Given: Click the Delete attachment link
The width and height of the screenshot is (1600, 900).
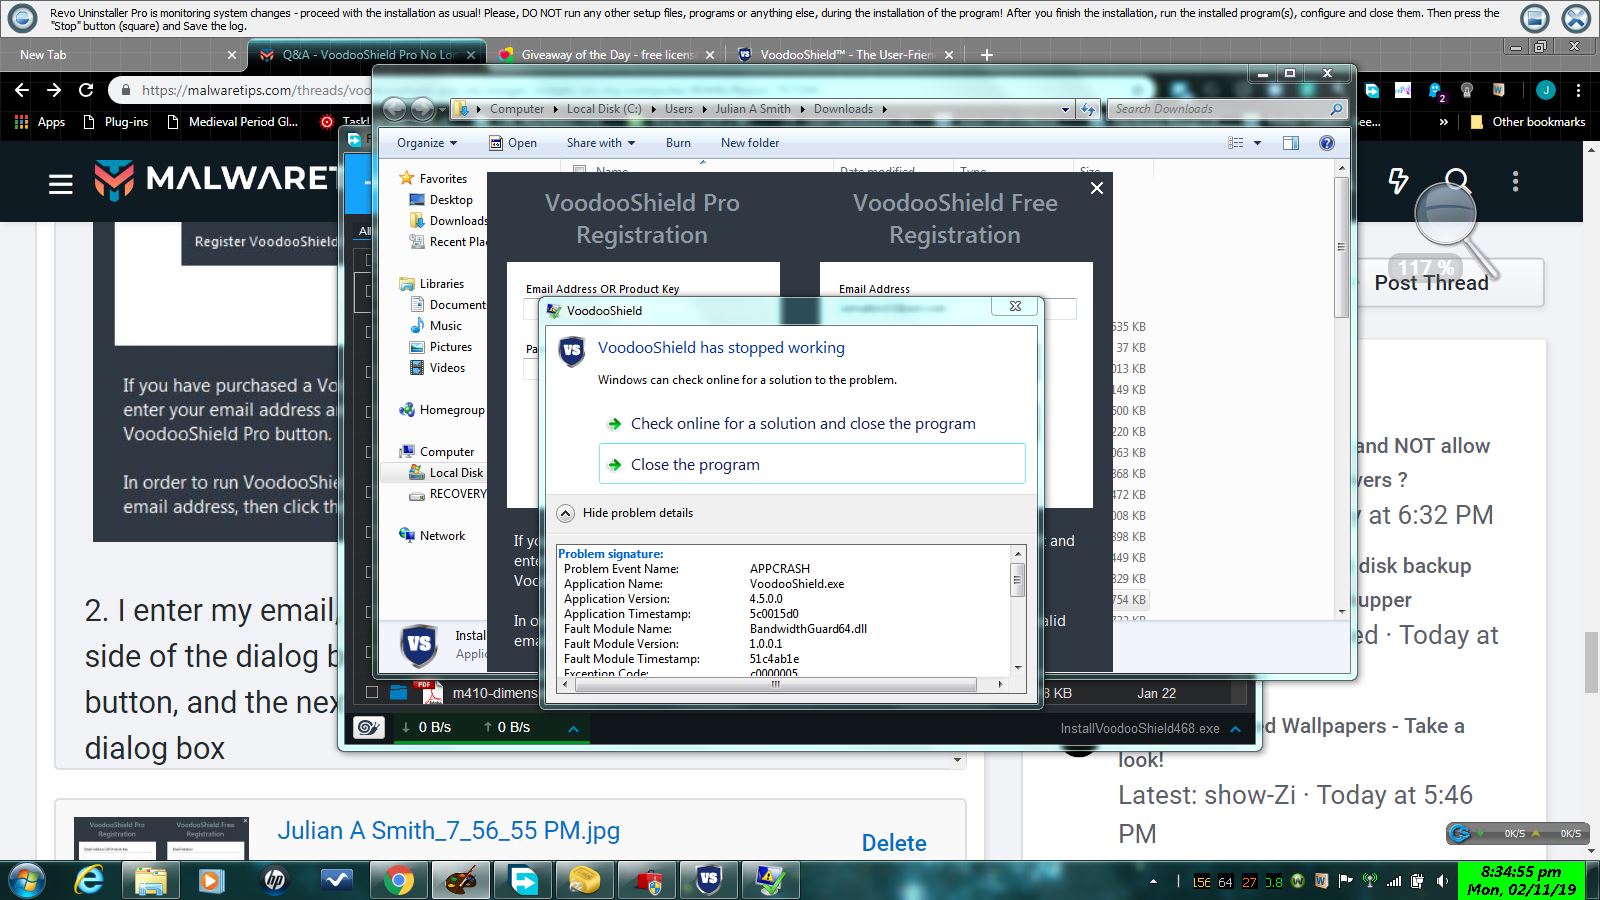Looking at the screenshot, I should click(x=894, y=843).
